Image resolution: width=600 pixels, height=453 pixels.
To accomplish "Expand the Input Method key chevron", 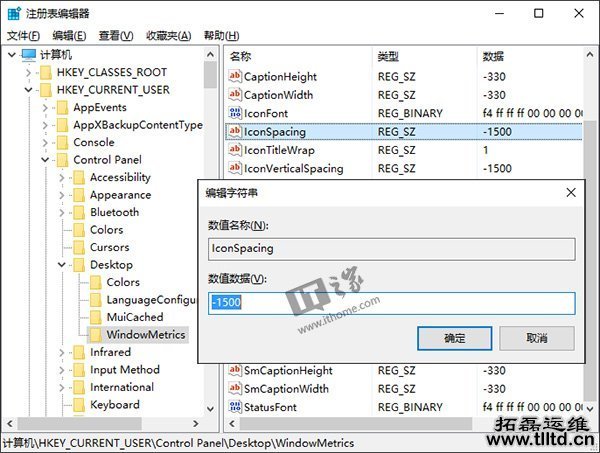I will (62, 370).
